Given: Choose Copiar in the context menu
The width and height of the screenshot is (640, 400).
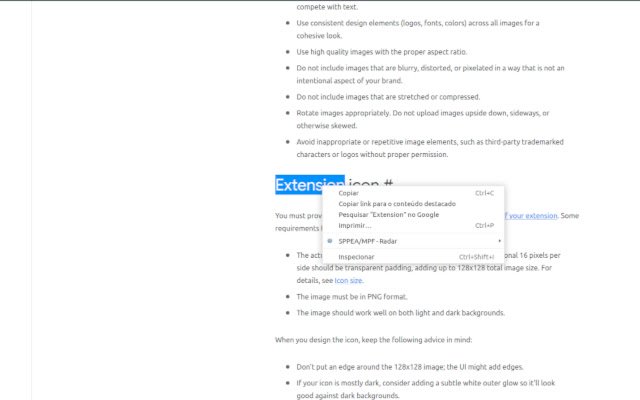Looking at the screenshot, I should 413,193.
